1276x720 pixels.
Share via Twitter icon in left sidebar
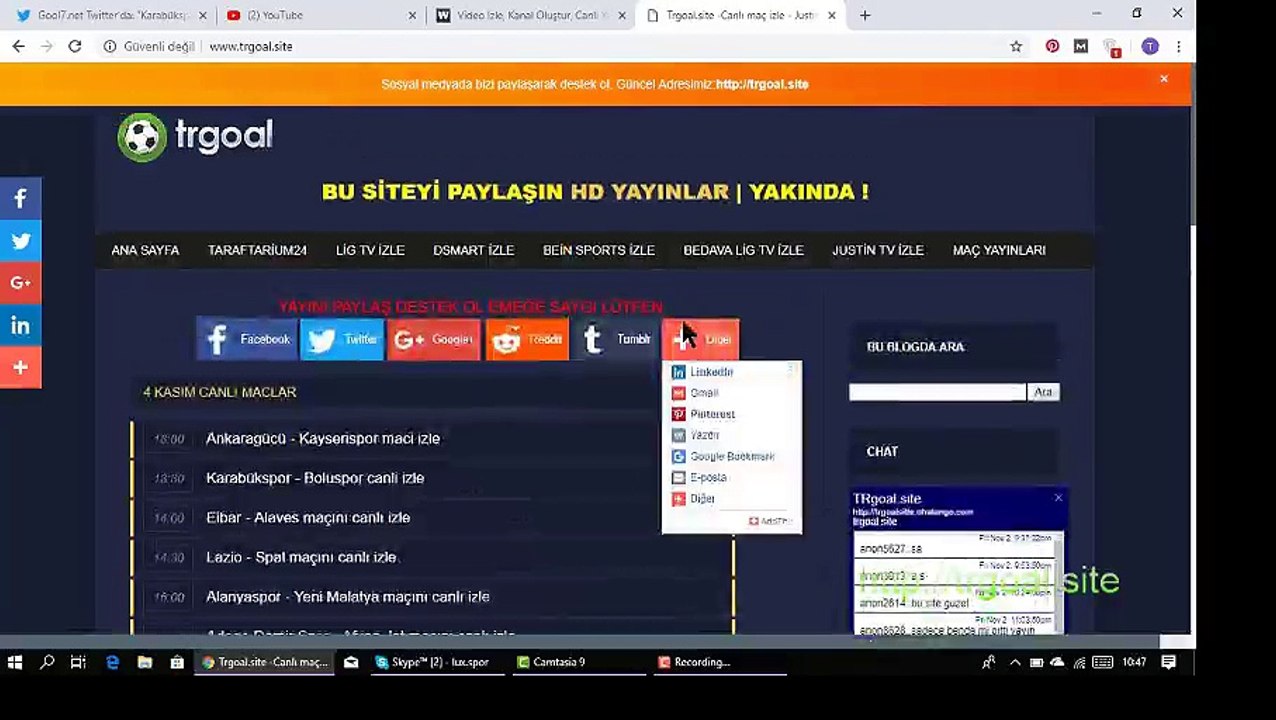click(x=20, y=241)
